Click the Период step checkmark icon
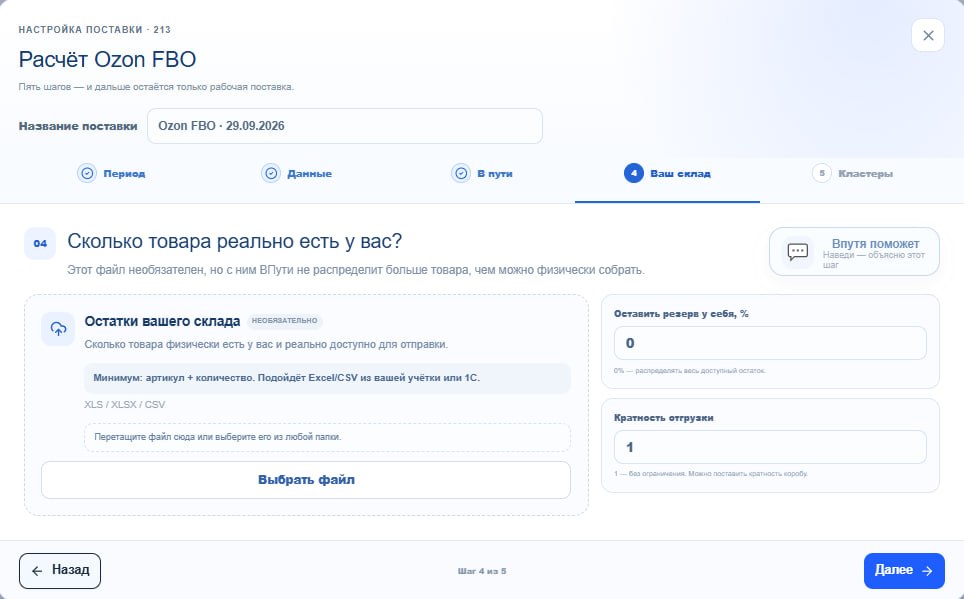This screenshot has width=964, height=599. [87, 173]
